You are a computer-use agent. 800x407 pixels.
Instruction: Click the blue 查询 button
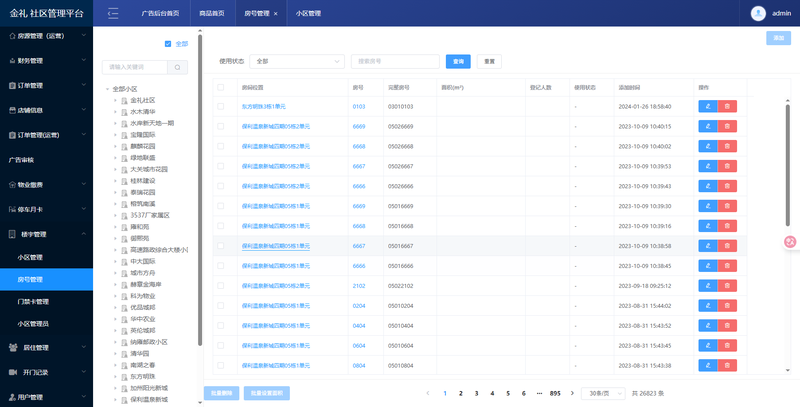(x=458, y=61)
